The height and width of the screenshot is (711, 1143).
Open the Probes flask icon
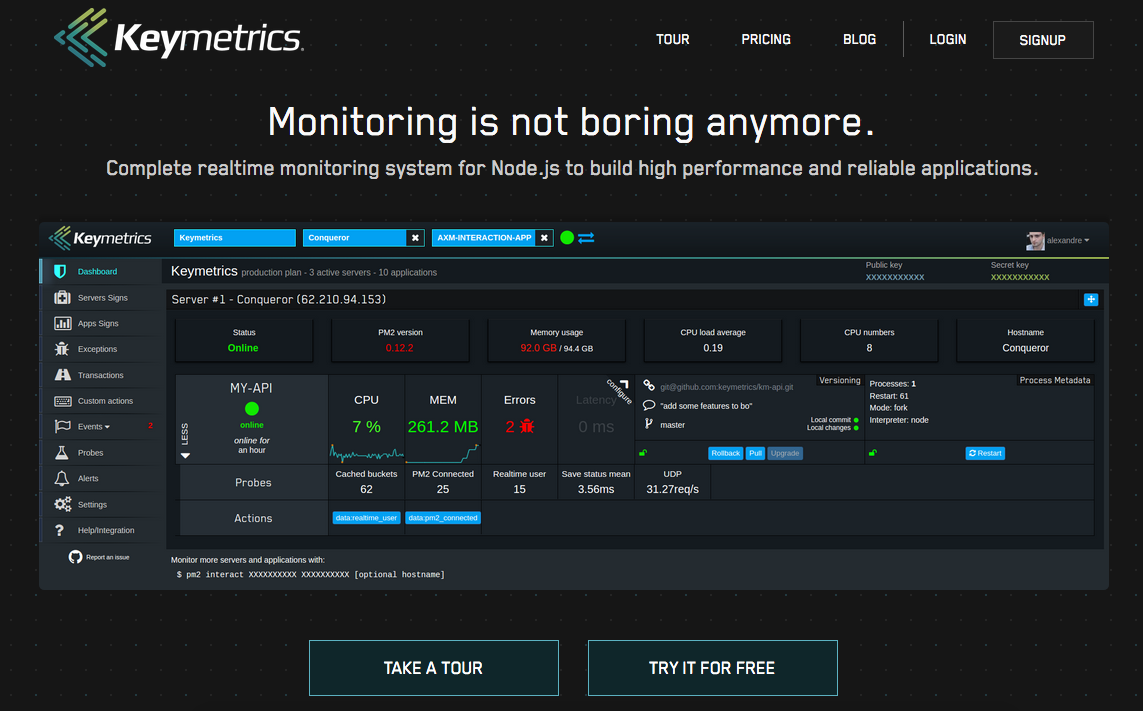pyautogui.click(x=61, y=453)
